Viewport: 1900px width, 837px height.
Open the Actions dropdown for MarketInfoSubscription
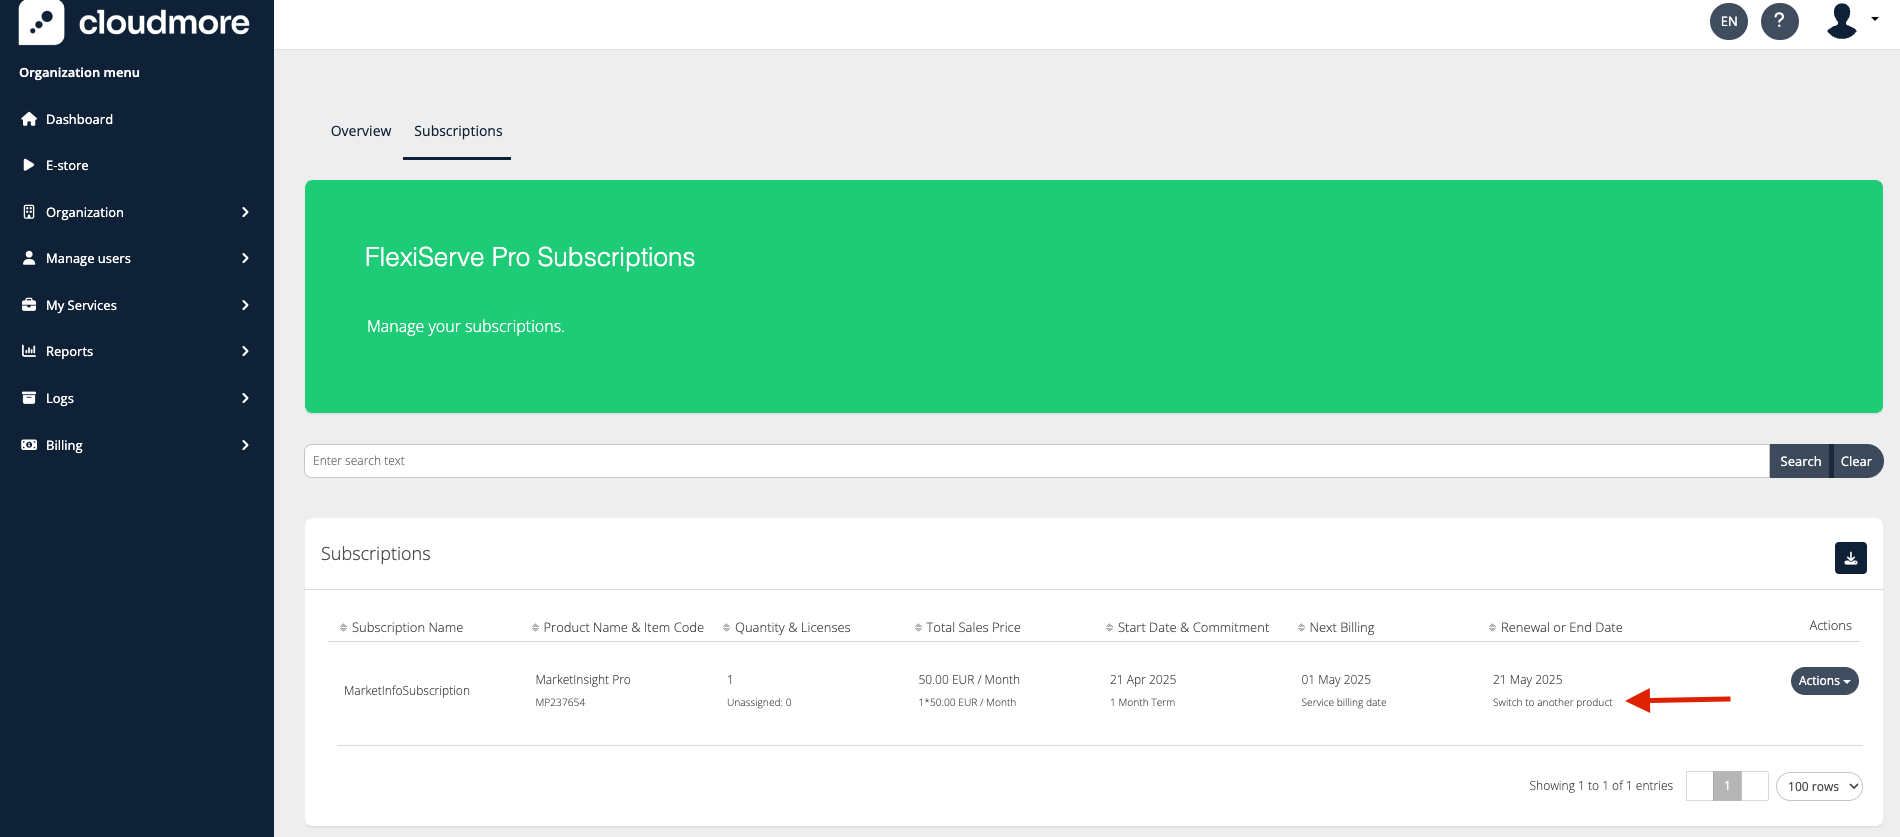pos(1823,681)
